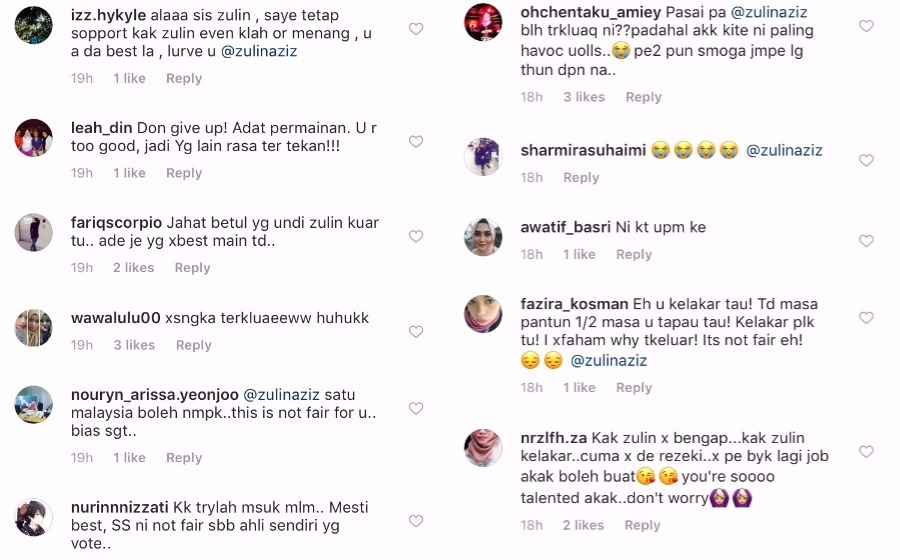View 2 likes on fariqscorpio's comment
Image resolution: width=900 pixels, height=560 pixels.
133,267
